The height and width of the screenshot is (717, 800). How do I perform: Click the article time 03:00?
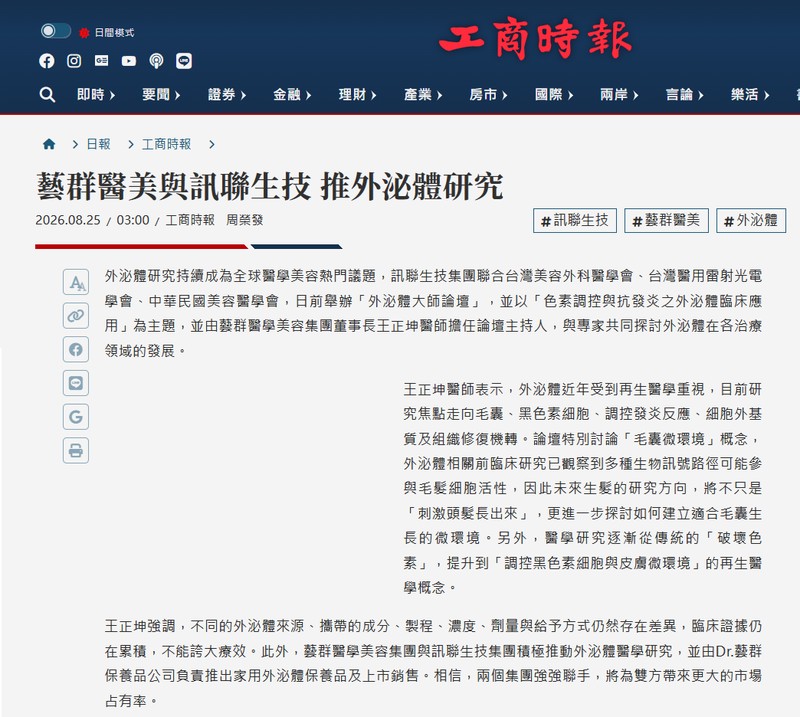point(133,220)
